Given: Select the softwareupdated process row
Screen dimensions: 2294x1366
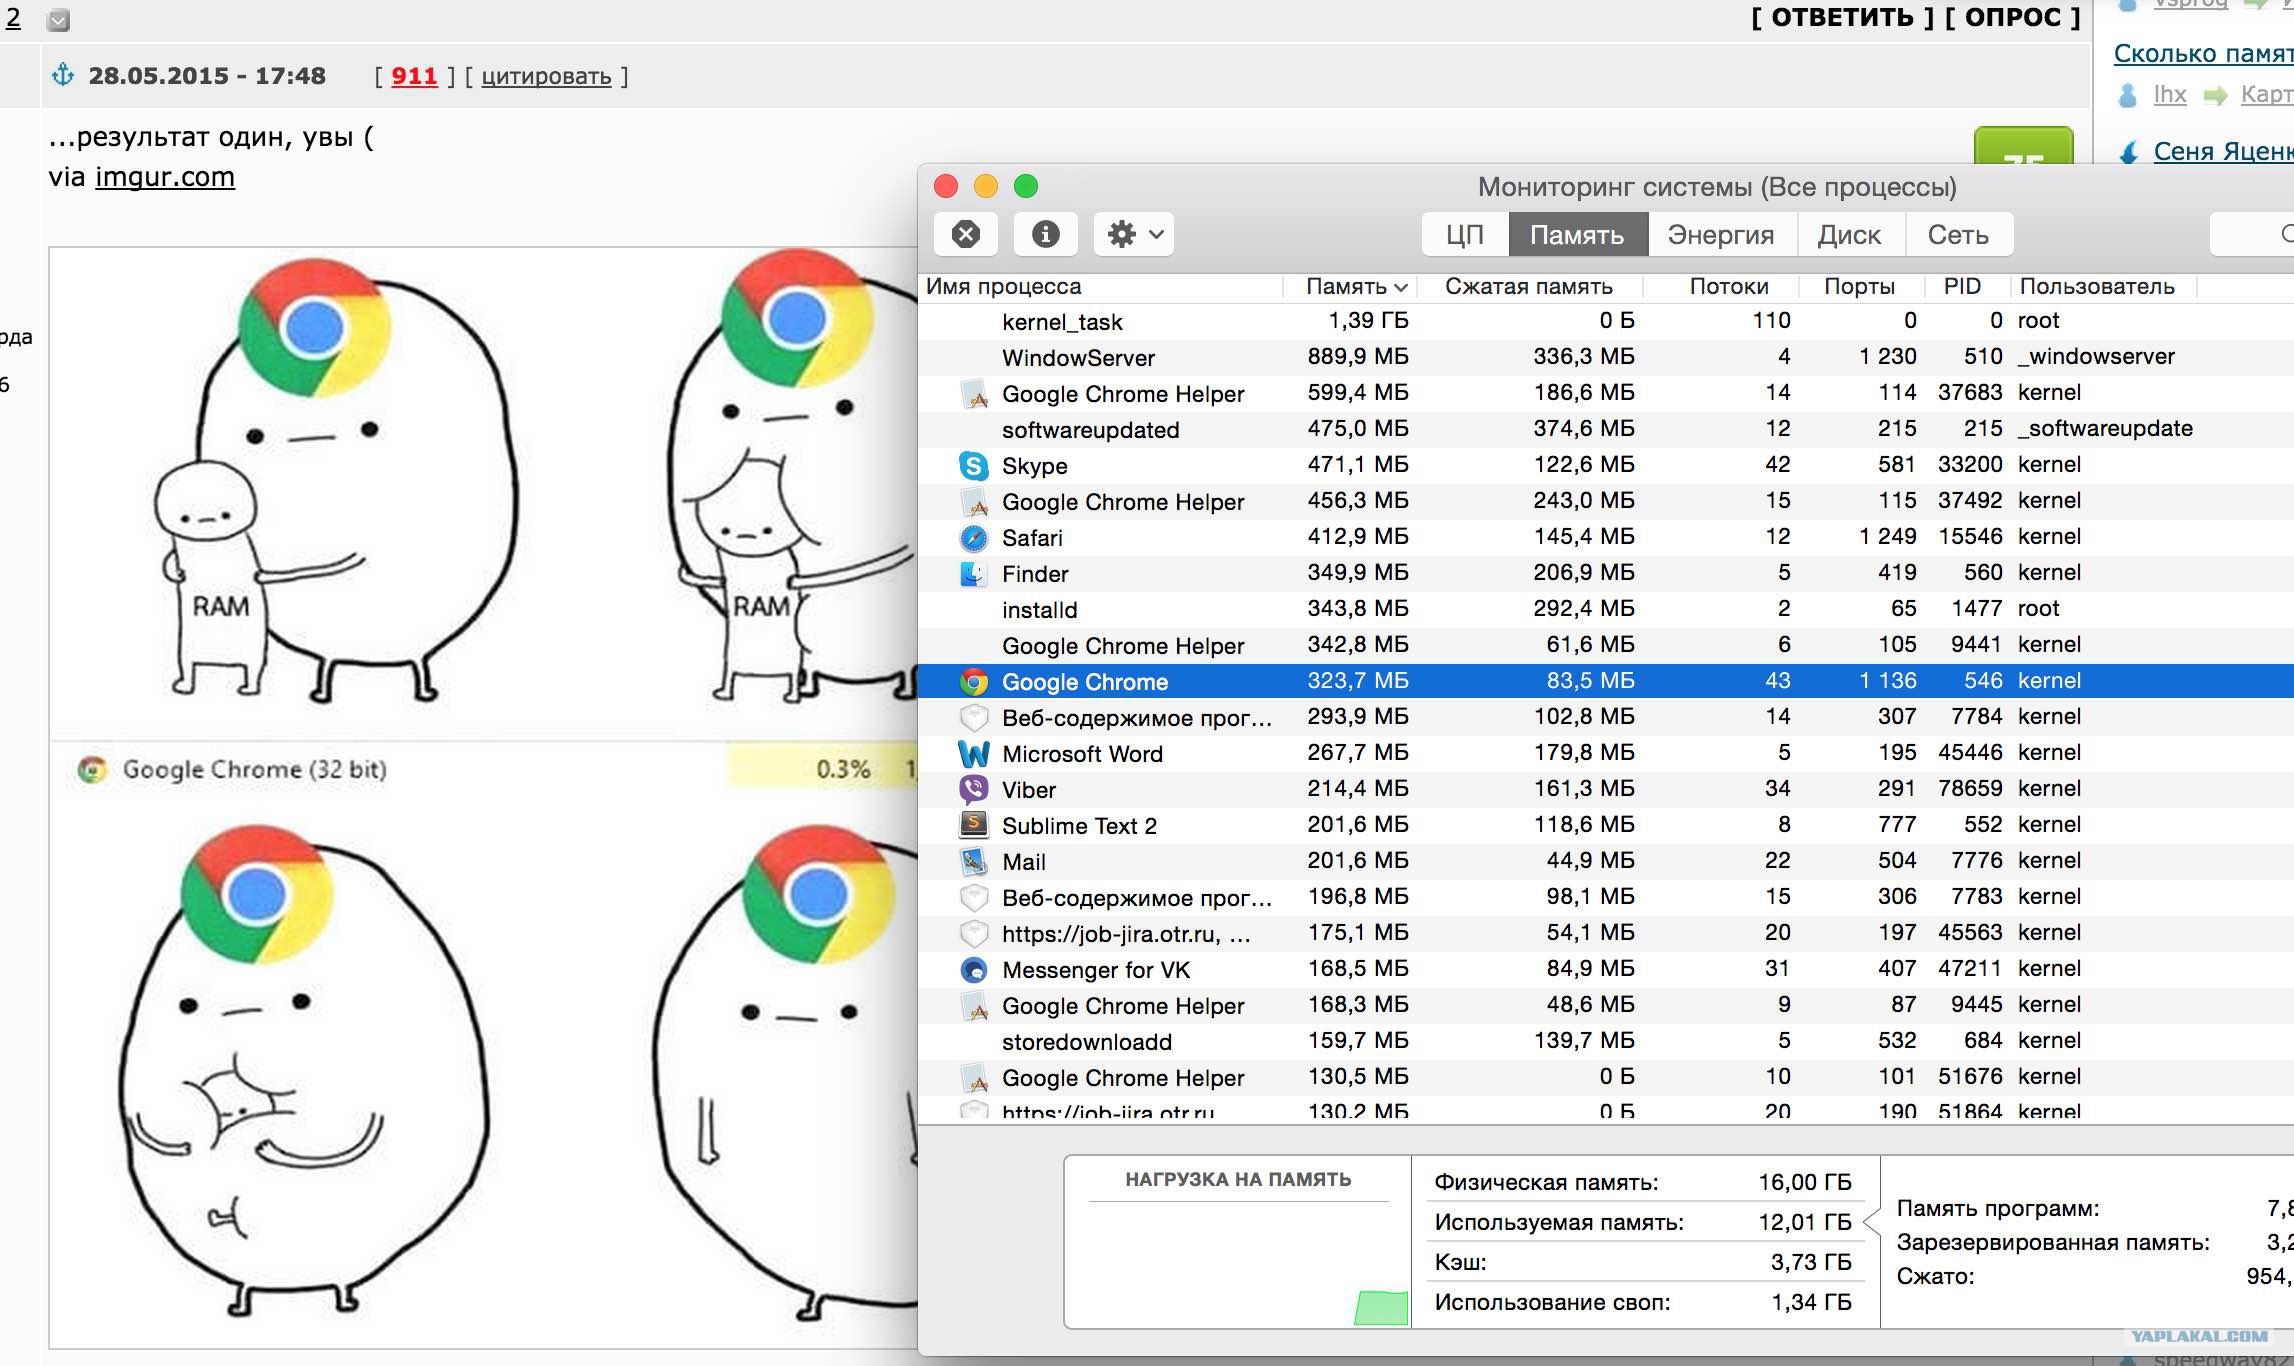Looking at the screenshot, I should coord(1606,429).
